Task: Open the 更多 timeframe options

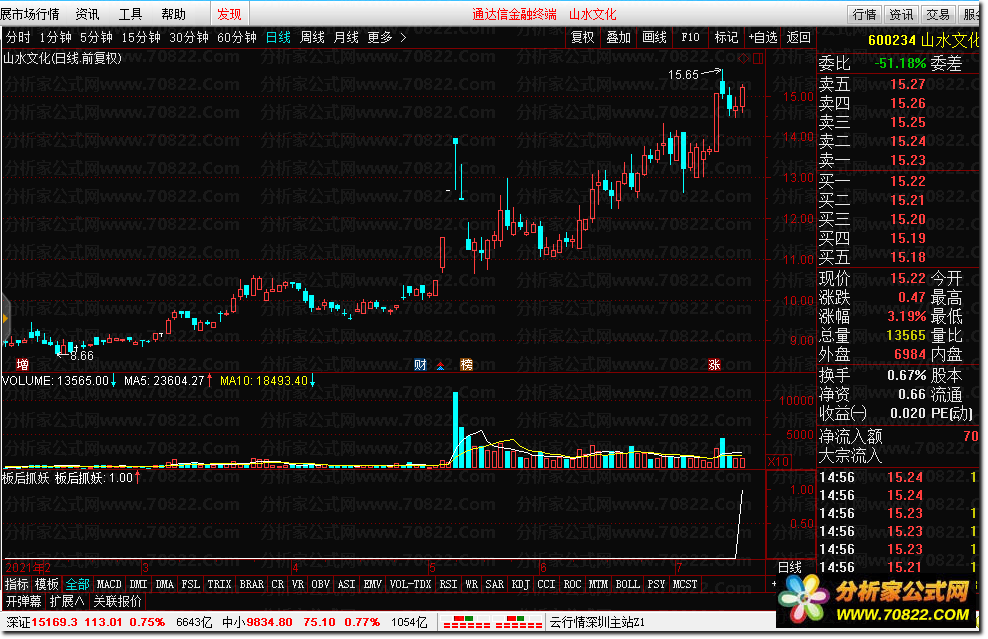Action: 380,38
